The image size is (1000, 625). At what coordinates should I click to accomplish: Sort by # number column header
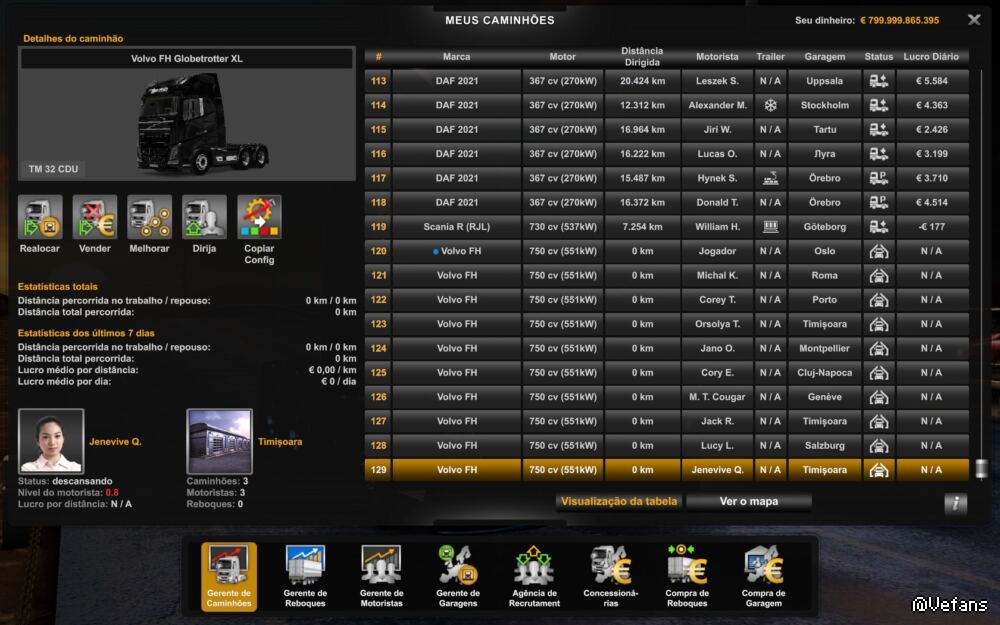[x=378, y=57]
